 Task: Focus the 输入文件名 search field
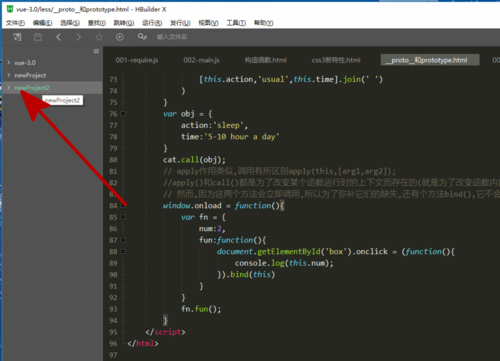coord(172,37)
